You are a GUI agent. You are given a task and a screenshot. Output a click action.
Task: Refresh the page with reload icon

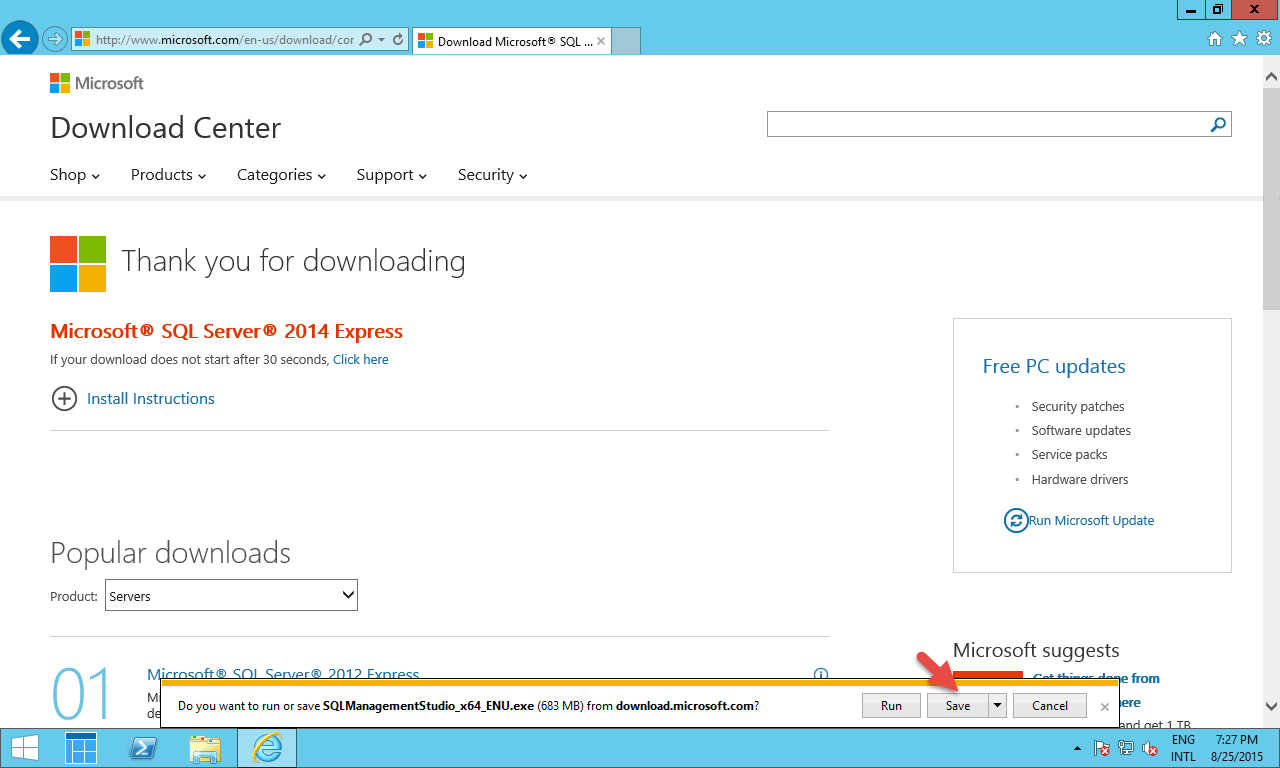tap(398, 40)
